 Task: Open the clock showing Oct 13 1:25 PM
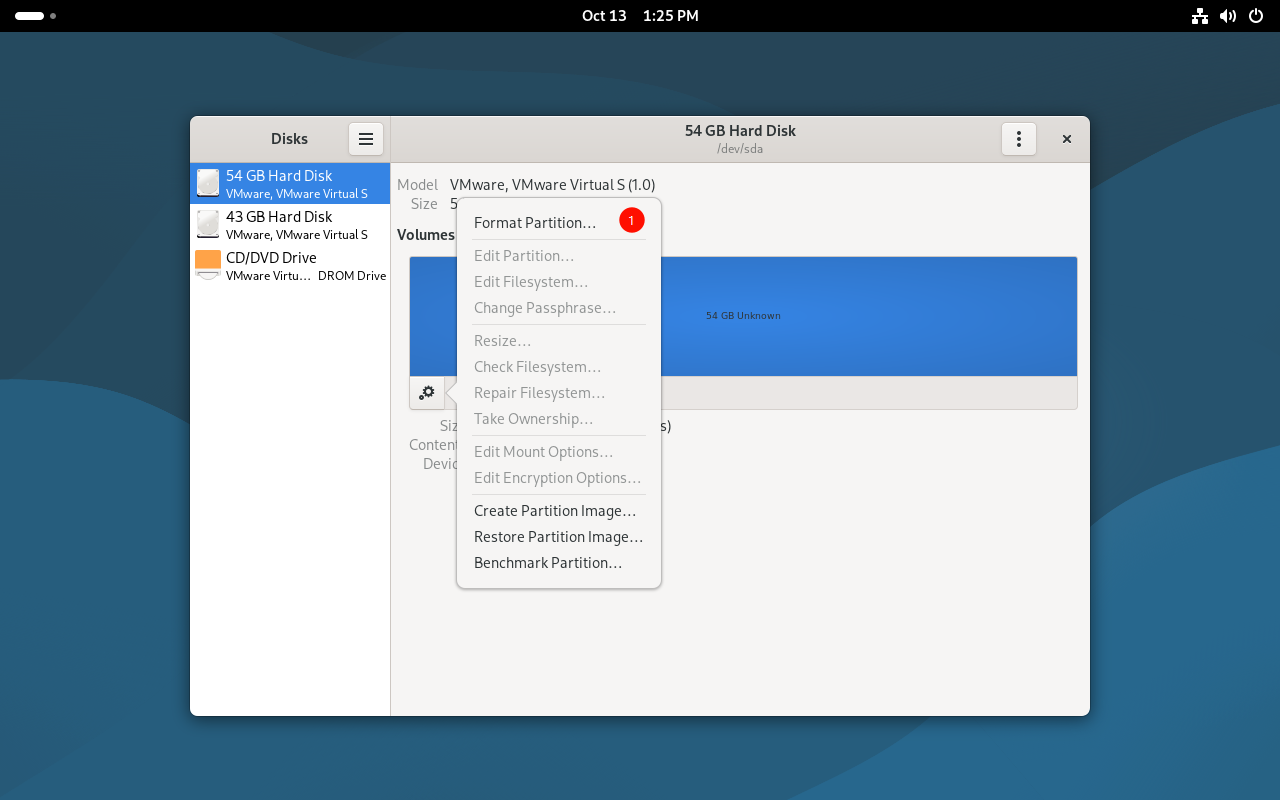click(x=640, y=16)
